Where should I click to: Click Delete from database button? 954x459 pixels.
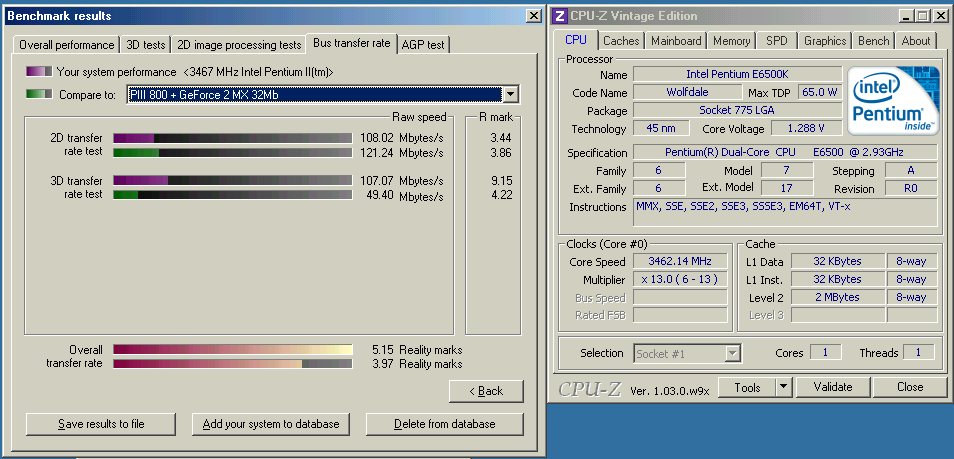[445, 424]
